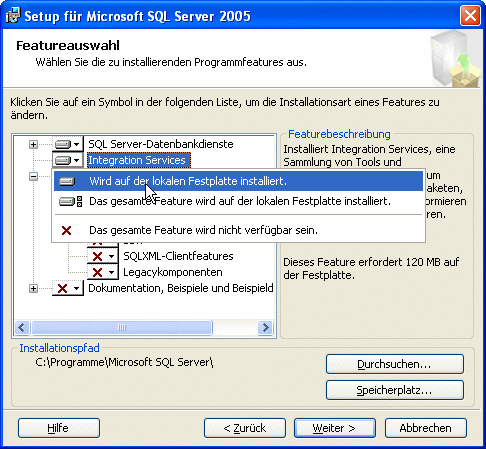Click the red X icon for SQLXML-Clientfeatures
Screen dimensions: 486x449
(97, 256)
